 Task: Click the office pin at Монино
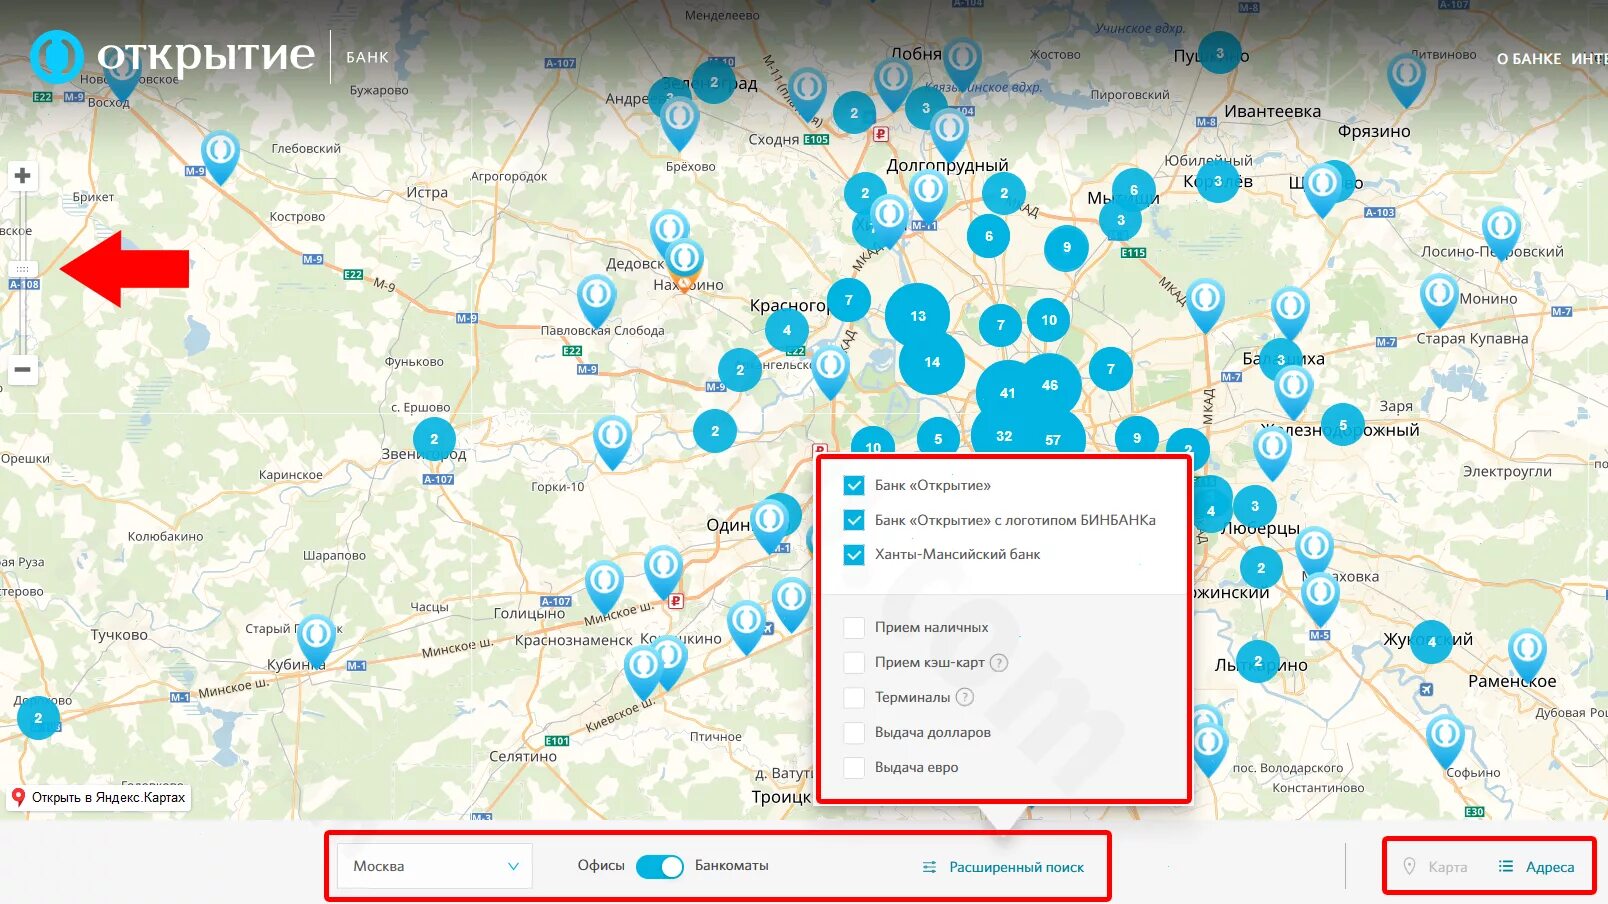coord(1439,300)
